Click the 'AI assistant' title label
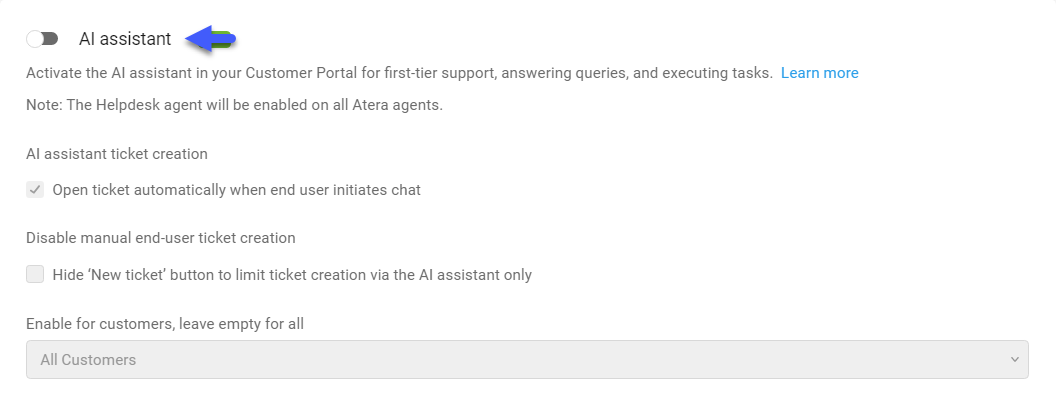 pos(125,39)
